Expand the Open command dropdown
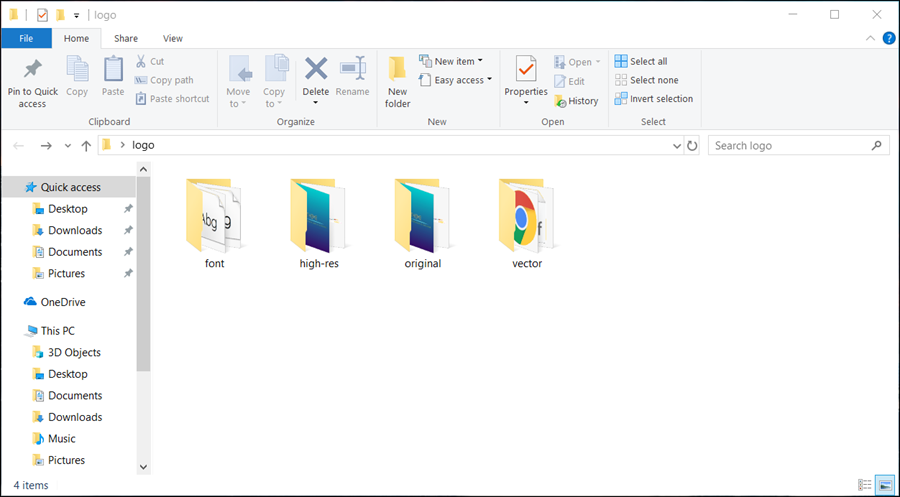This screenshot has height=497, width=900. click(598, 61)
